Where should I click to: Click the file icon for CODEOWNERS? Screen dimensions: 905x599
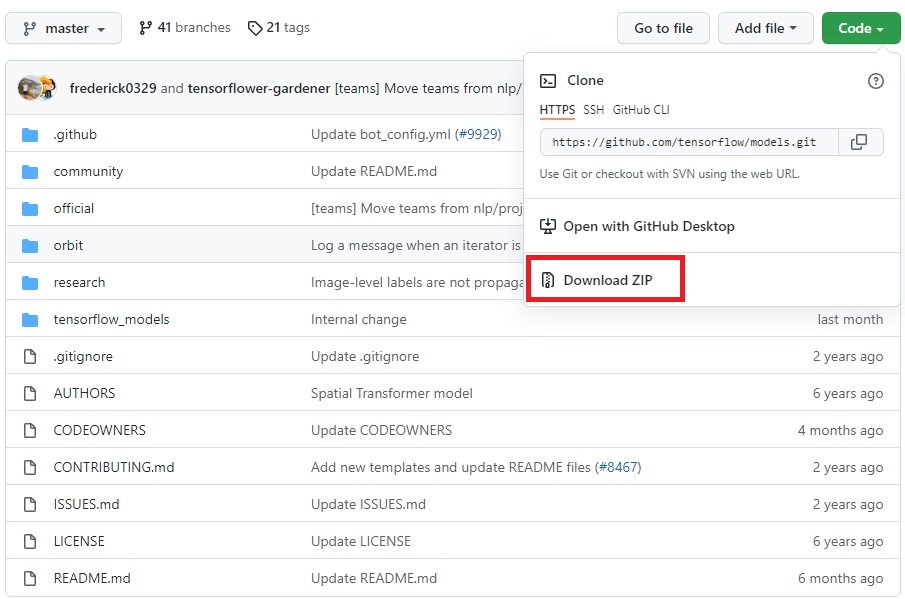(30, 430)
